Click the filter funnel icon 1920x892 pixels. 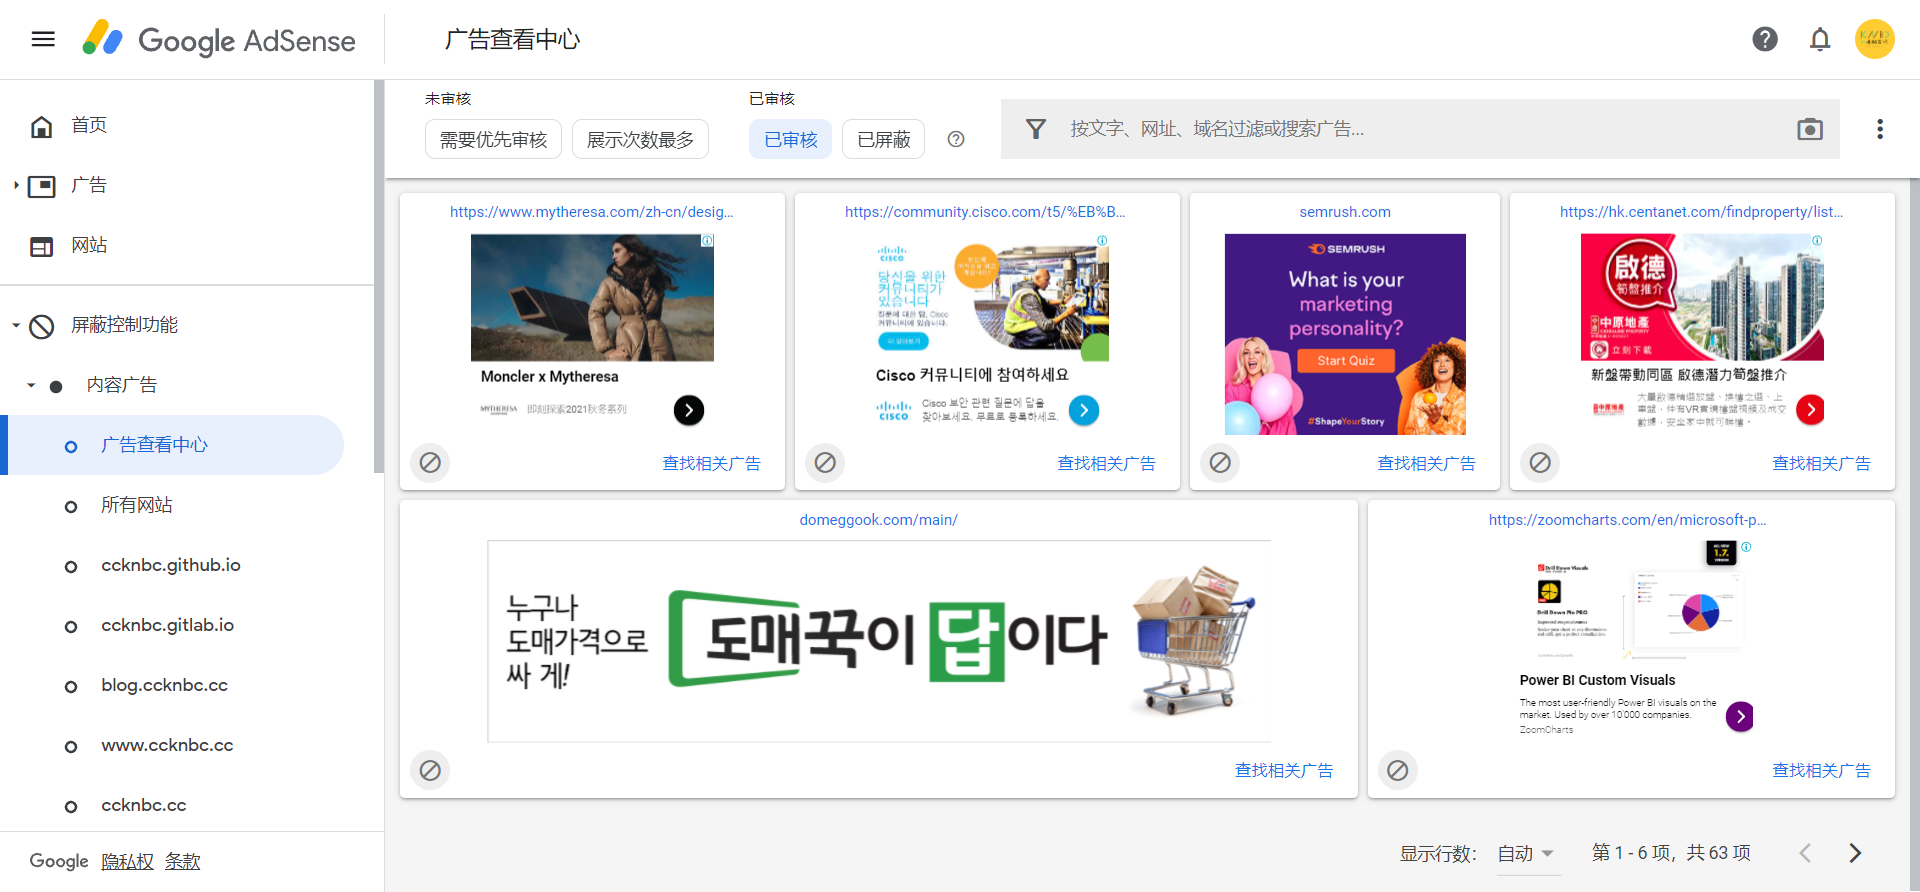pos(1036,129)
